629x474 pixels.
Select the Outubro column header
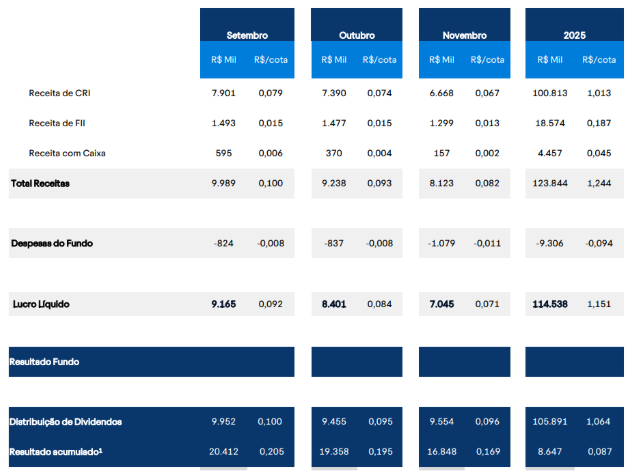click(x=356, y=35)
